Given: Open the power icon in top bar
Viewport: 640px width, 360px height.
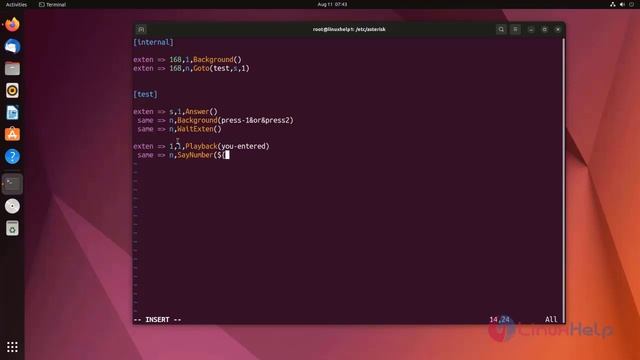Looking at the screenshot, I should pos(632,4).
